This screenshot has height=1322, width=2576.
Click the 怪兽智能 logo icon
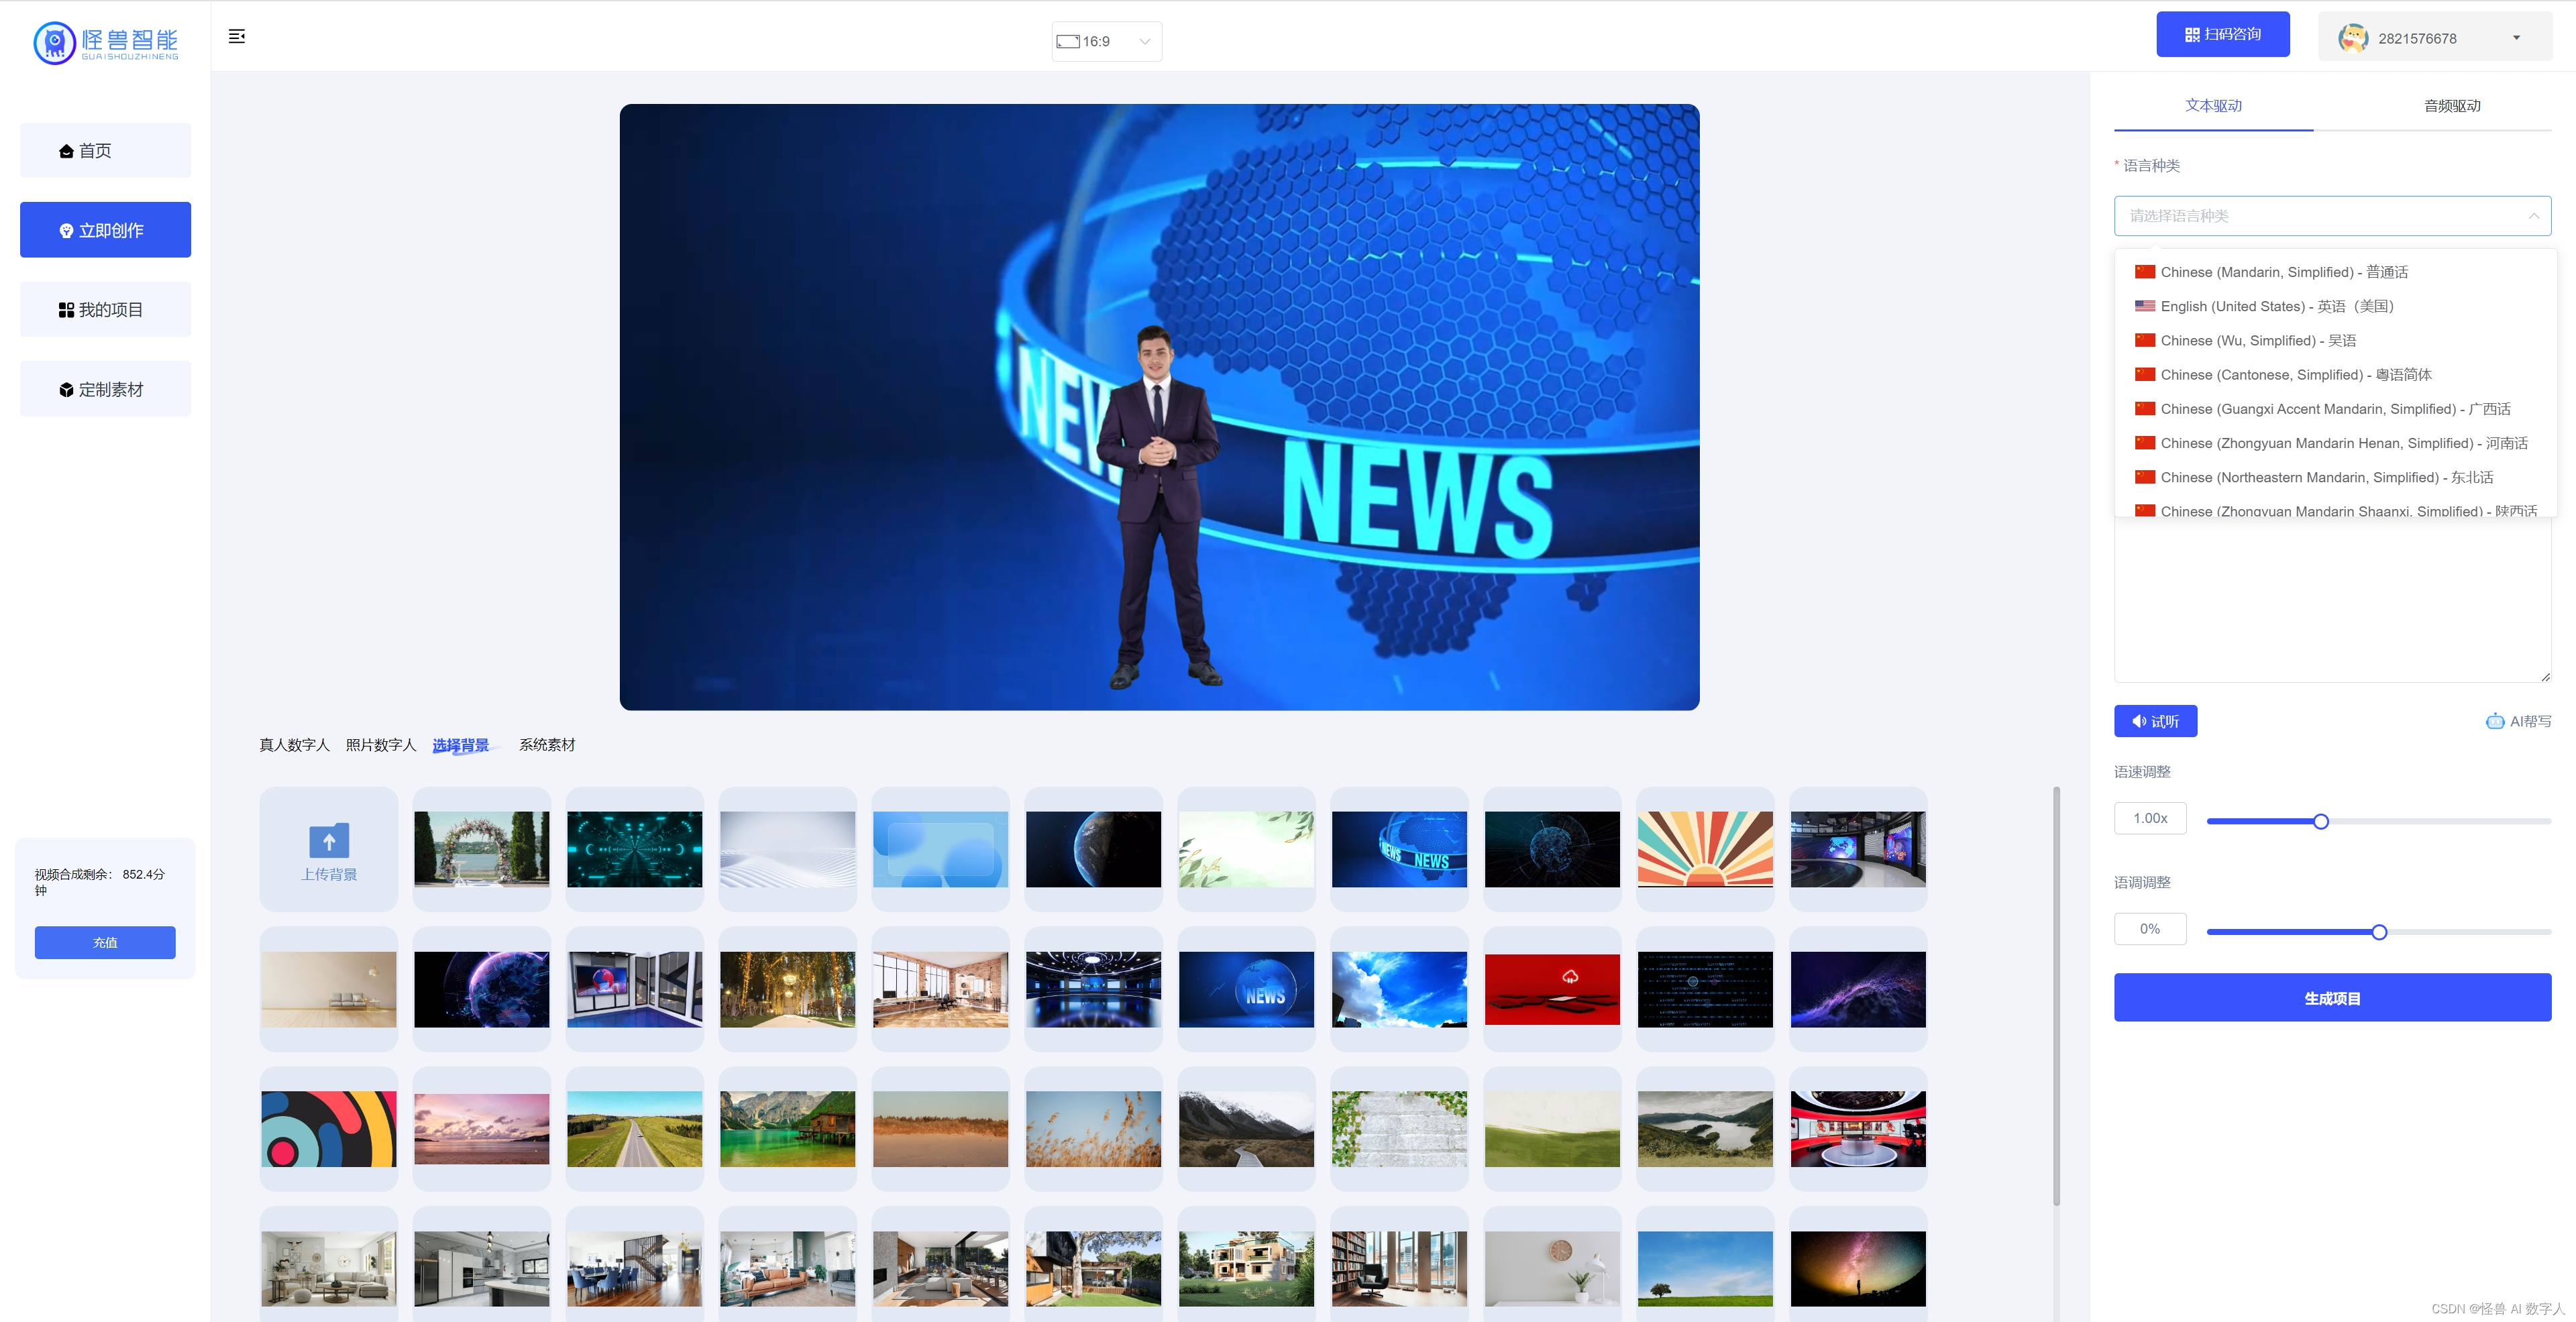click(x=55, y=42)
